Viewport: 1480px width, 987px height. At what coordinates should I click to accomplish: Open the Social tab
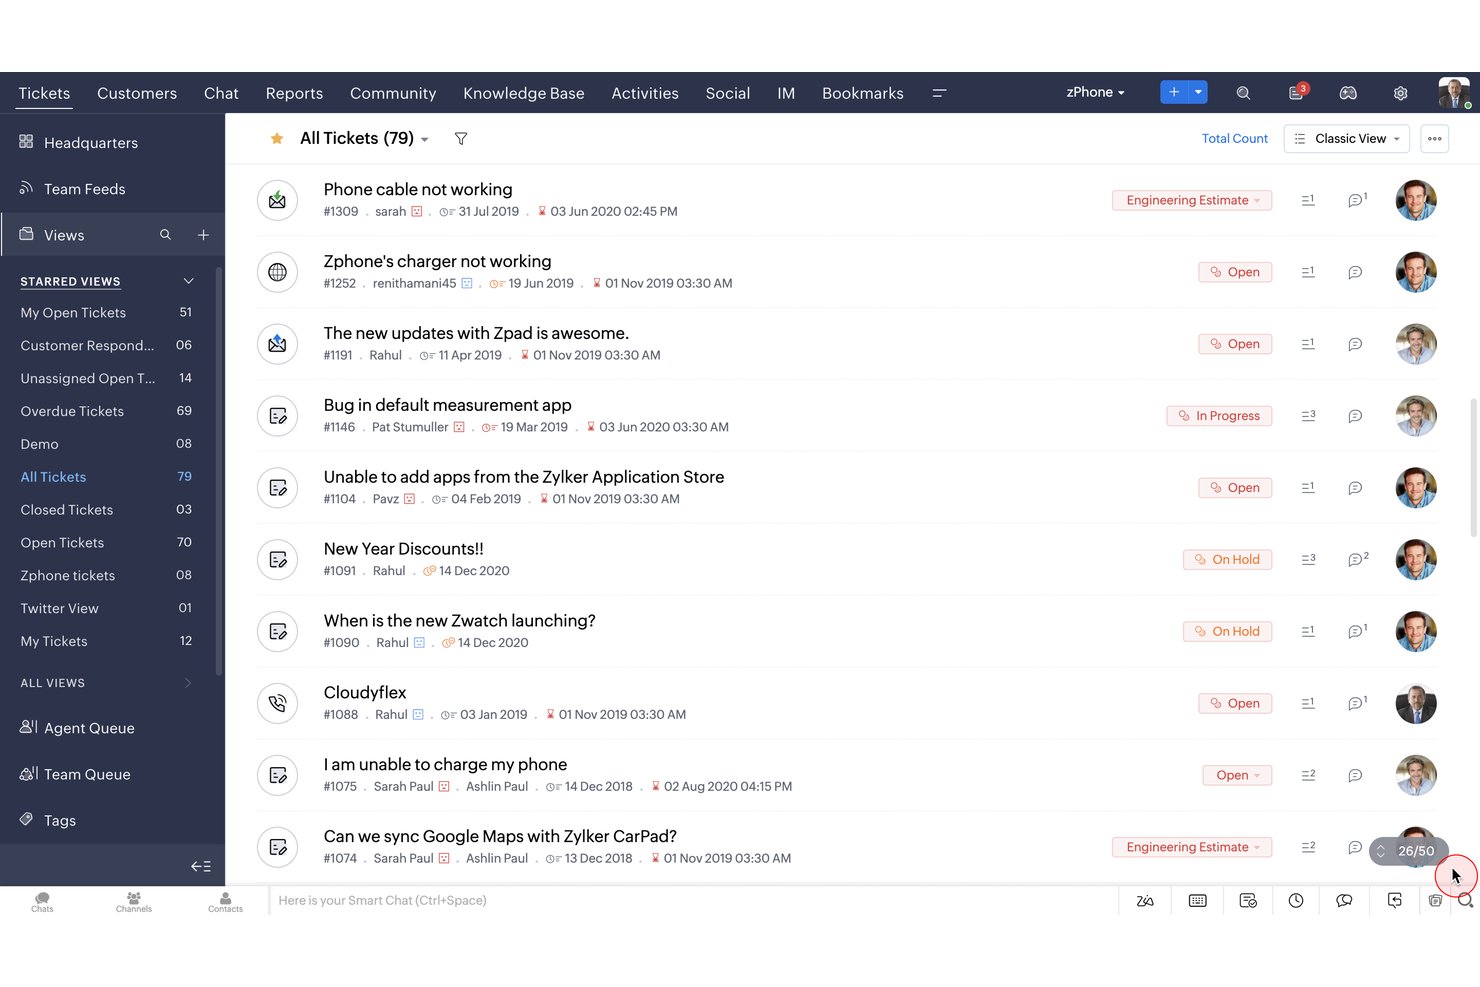point(728,93)
